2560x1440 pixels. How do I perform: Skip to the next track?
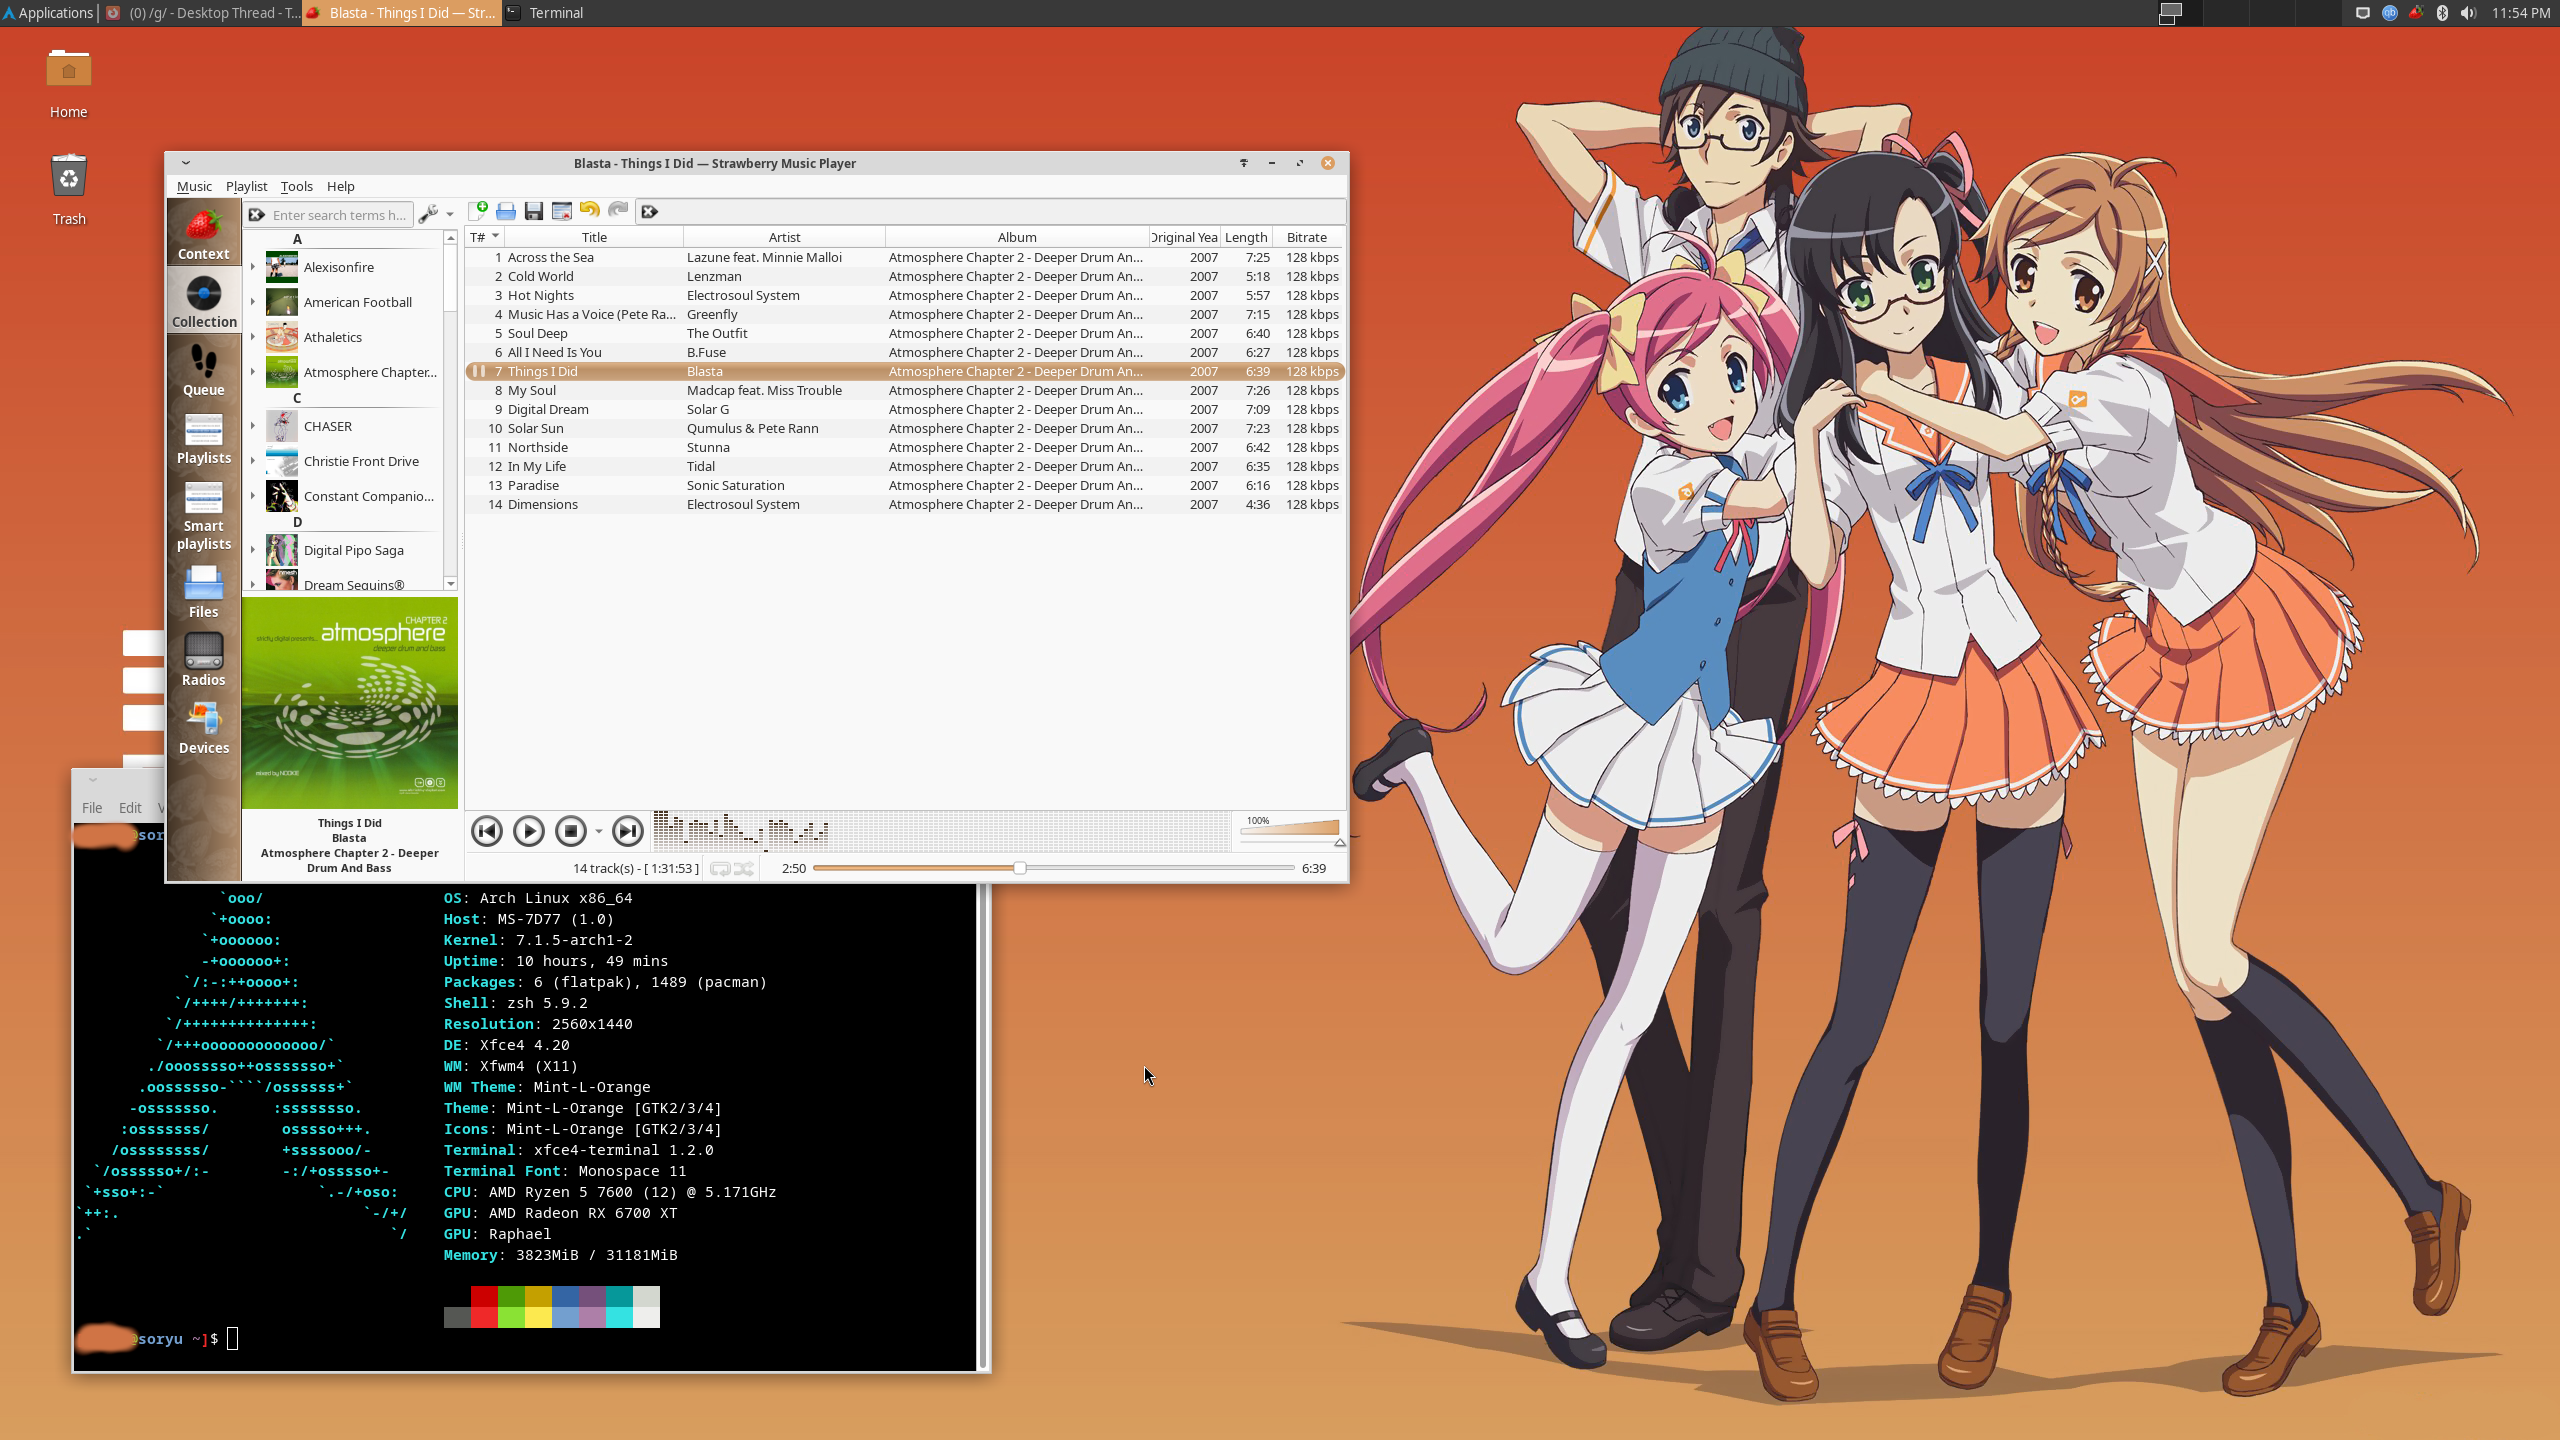pyautogui.click(x=628, y=831)
